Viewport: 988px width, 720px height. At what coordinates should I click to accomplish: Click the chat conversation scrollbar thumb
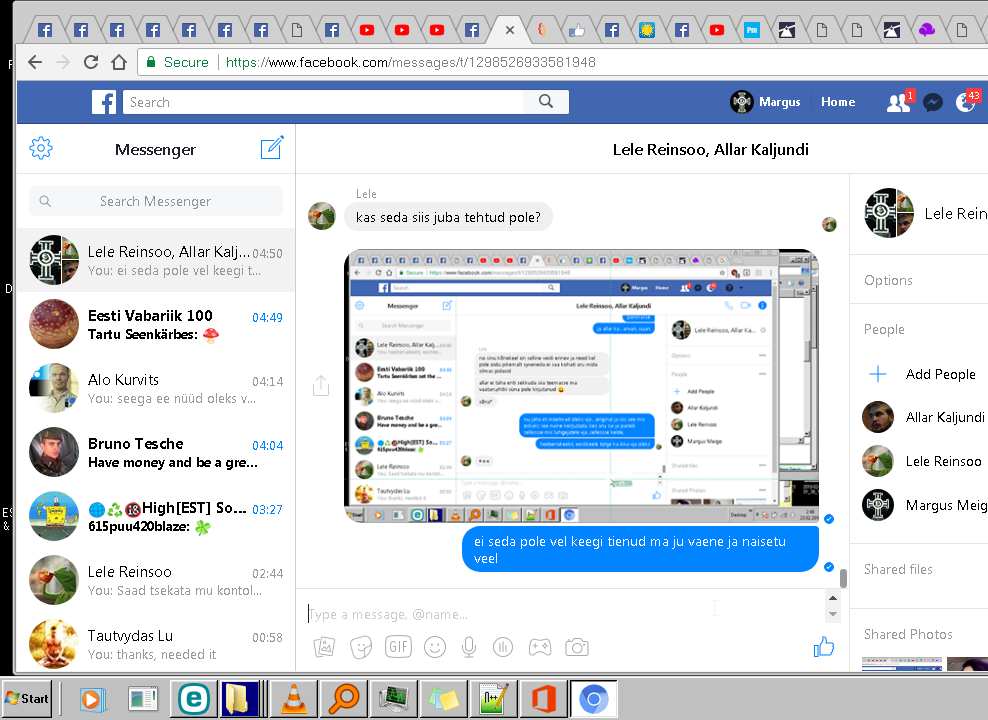843,578
